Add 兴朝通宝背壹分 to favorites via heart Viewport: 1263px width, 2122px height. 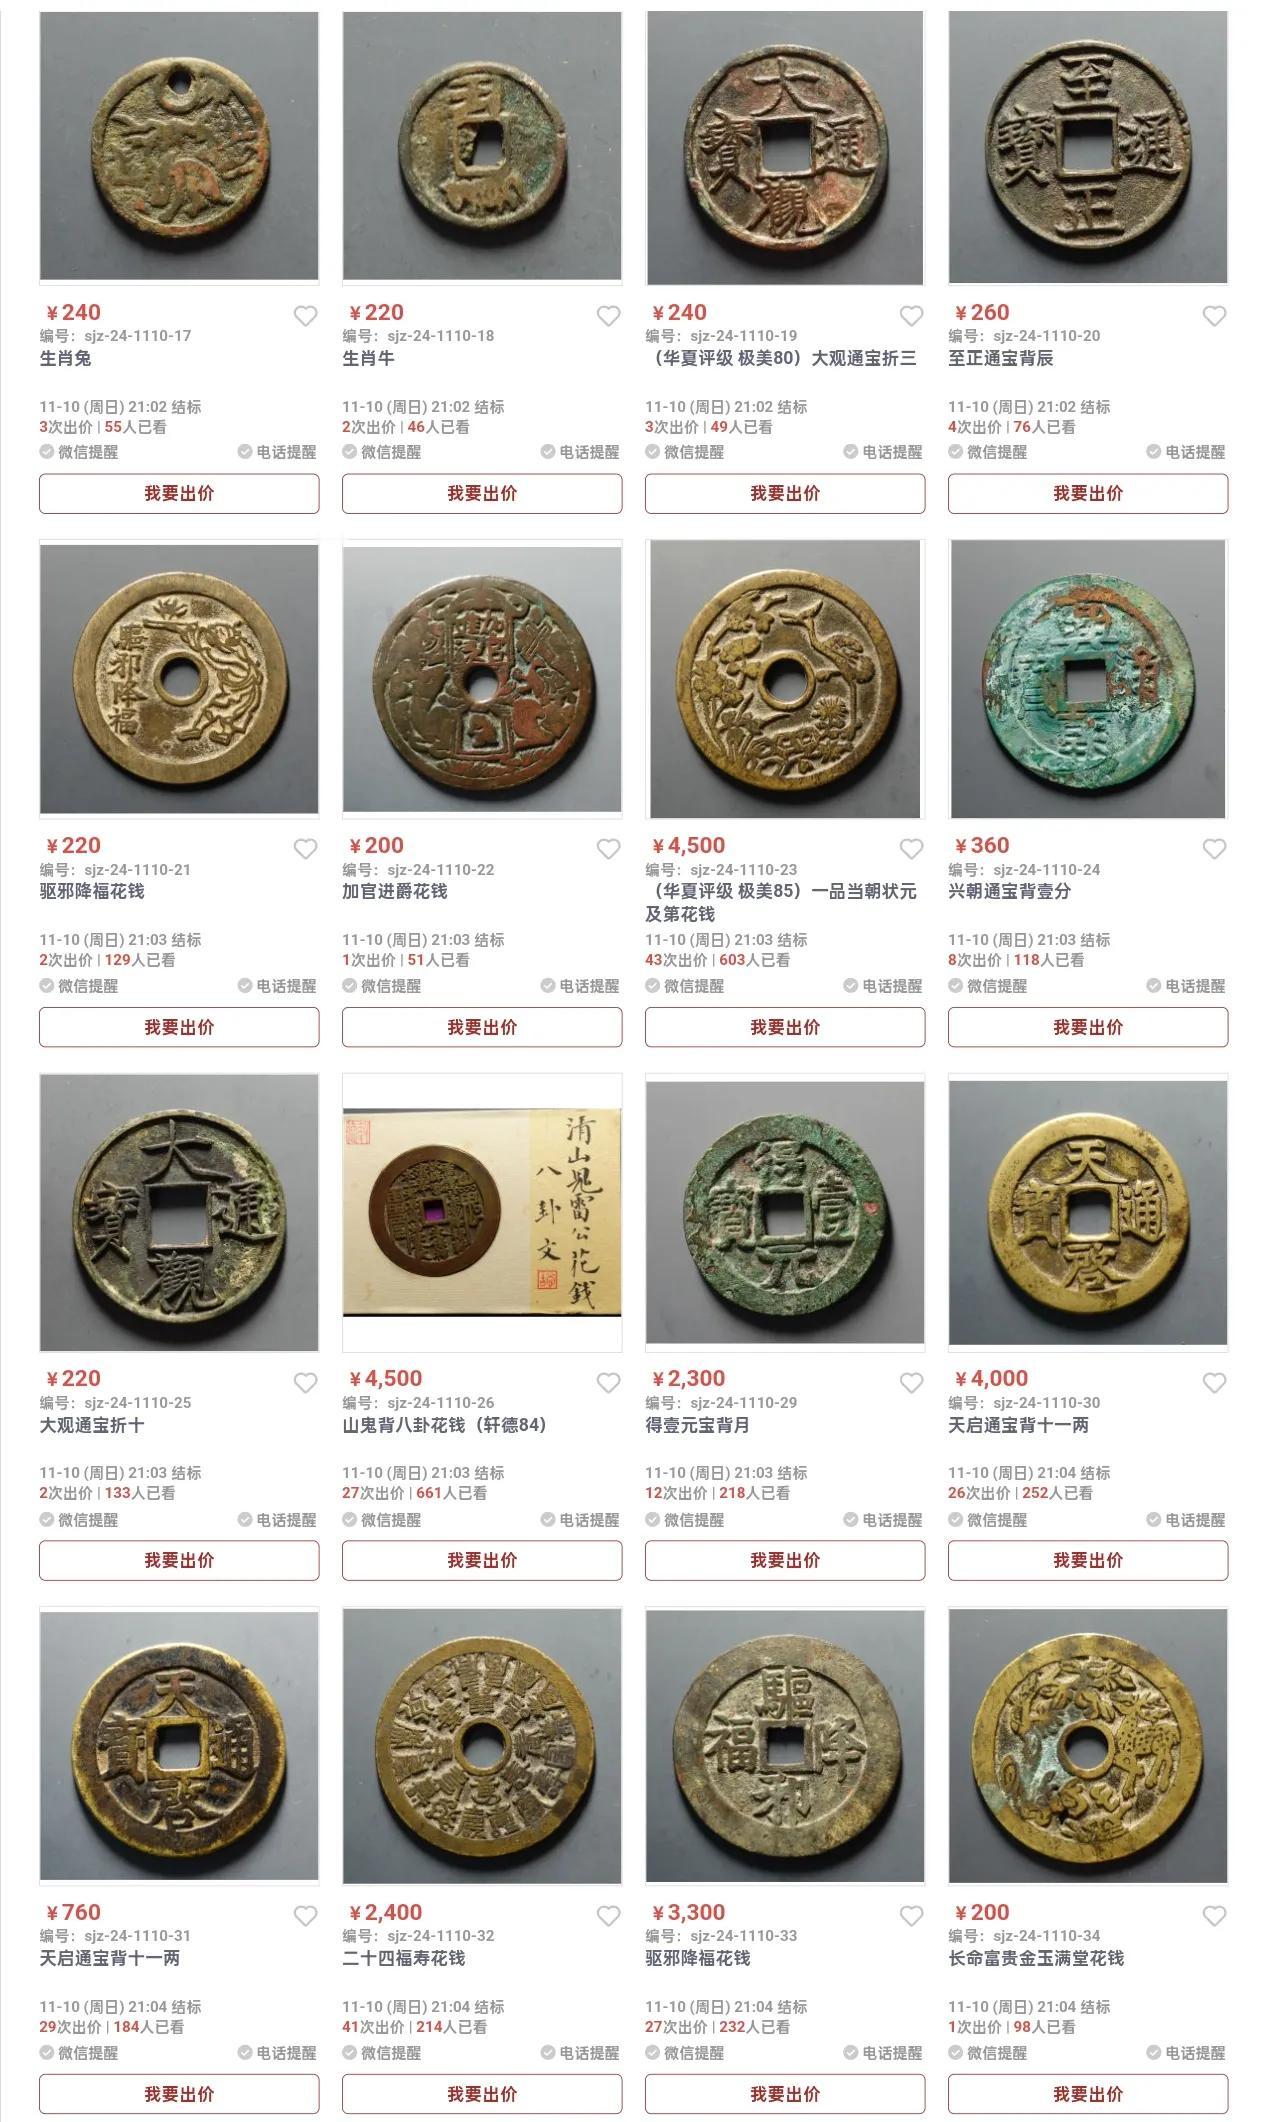click(1214, 849)
